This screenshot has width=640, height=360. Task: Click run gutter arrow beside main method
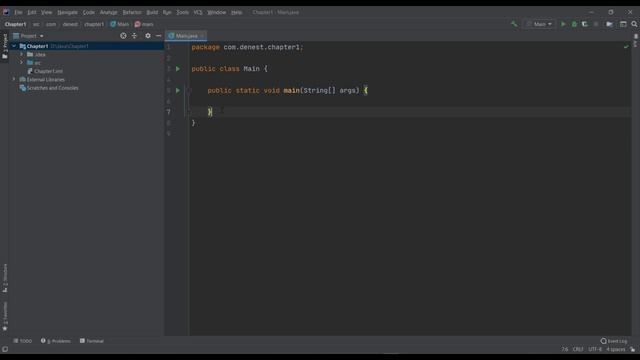point(178,90)
